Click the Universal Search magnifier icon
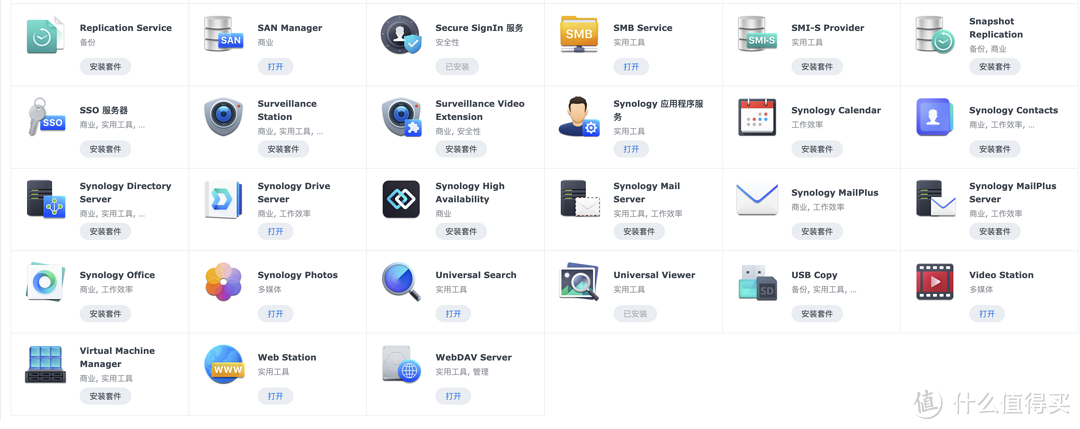 [401, 282]
